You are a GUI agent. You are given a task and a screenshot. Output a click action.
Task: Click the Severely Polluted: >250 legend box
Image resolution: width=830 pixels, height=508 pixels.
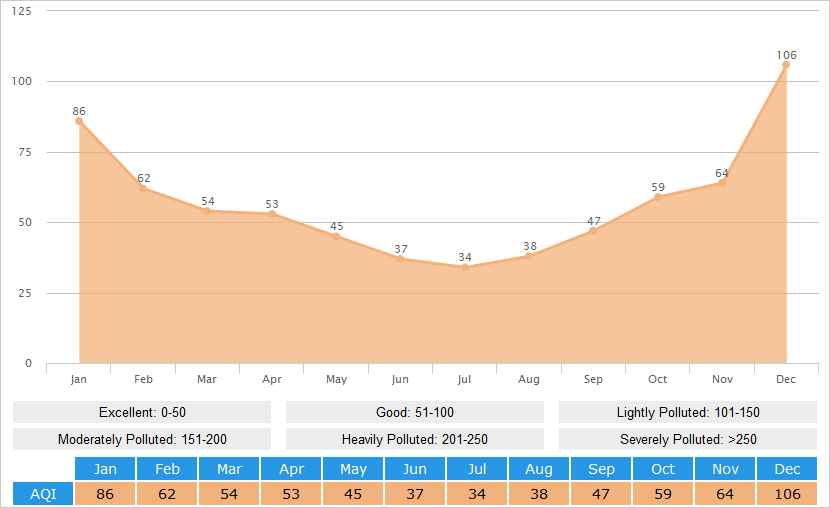[688, 439]
